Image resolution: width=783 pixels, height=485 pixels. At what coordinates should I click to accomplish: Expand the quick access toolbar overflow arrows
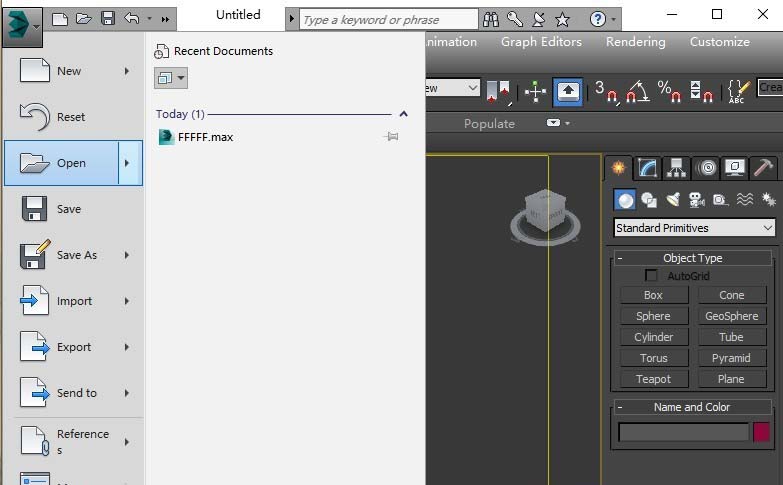[165, 19]
